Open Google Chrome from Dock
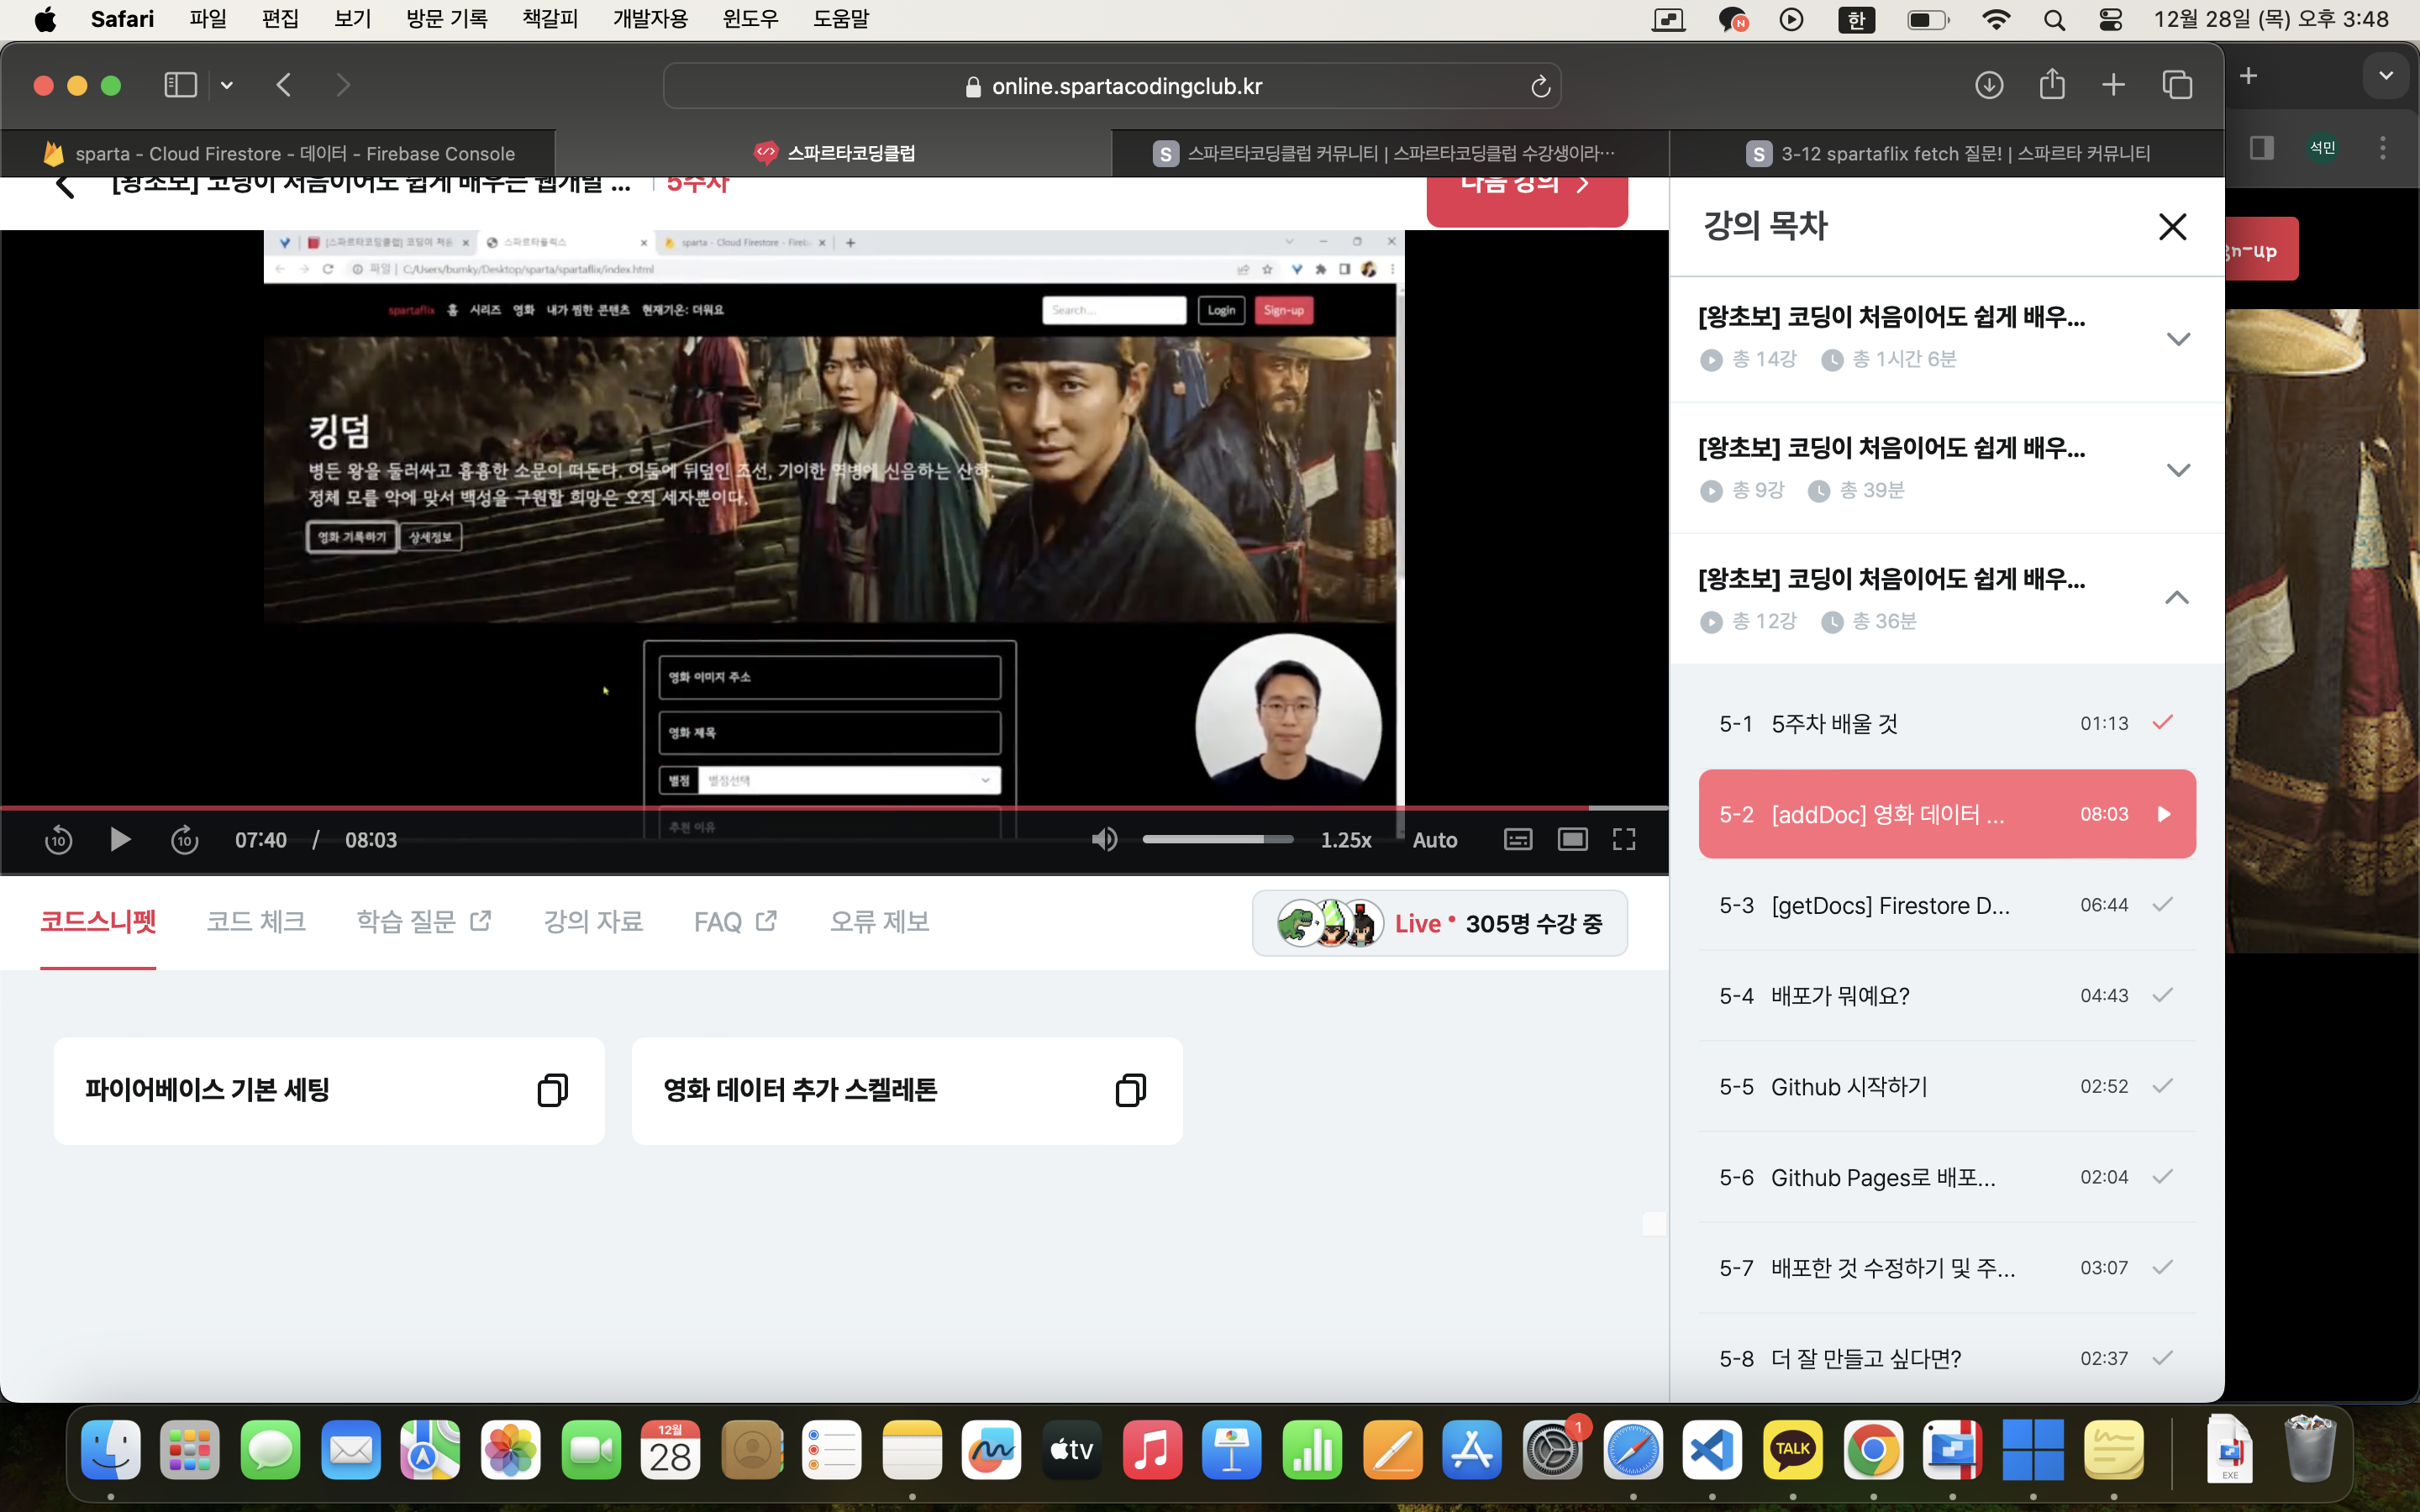Image resolution: width=2420 pixels, height=1512 pixels. tap(1872, 1450)
